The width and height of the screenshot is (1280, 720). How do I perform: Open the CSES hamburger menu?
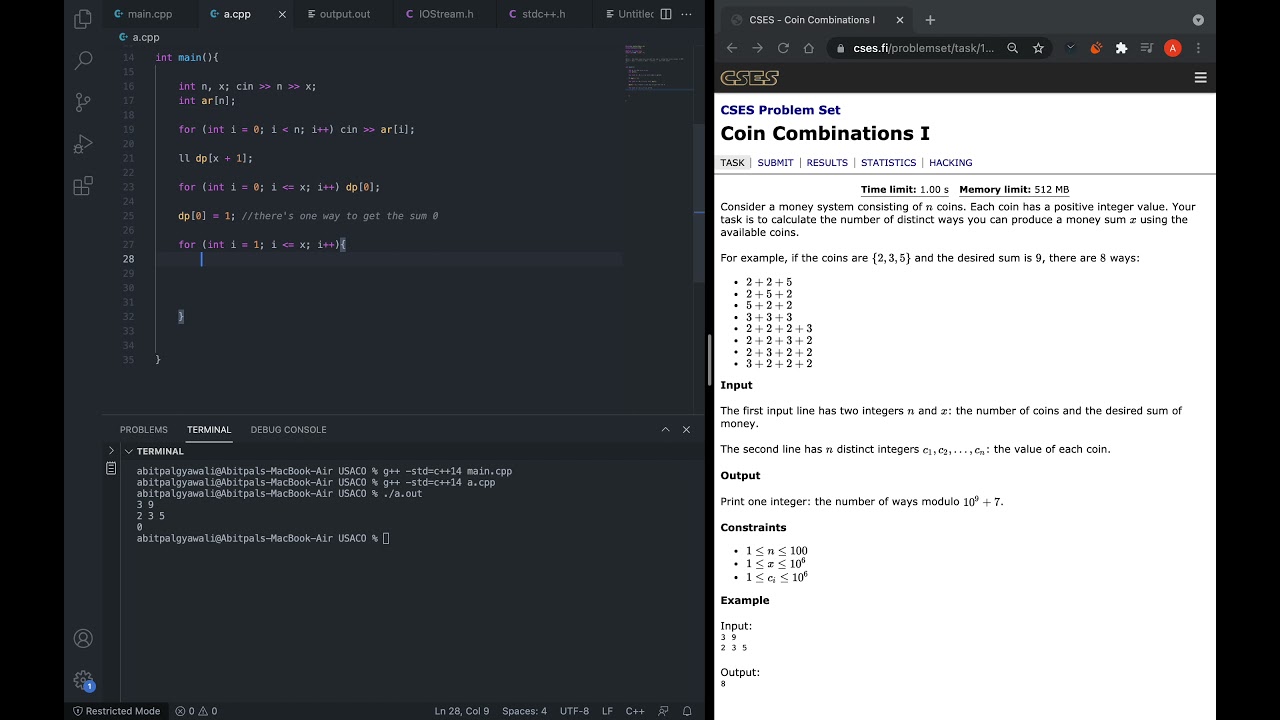click(1200, 78)
